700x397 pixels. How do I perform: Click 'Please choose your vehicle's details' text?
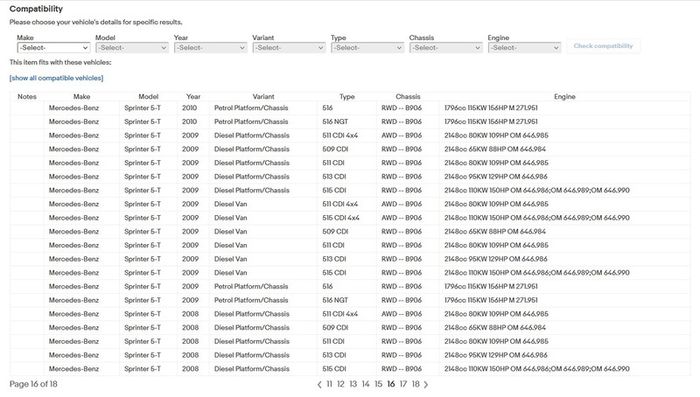pos(96,22)
